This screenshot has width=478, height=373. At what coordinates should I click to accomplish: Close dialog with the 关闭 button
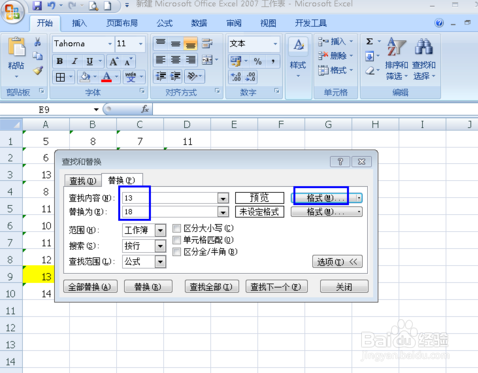click(344, 287)
